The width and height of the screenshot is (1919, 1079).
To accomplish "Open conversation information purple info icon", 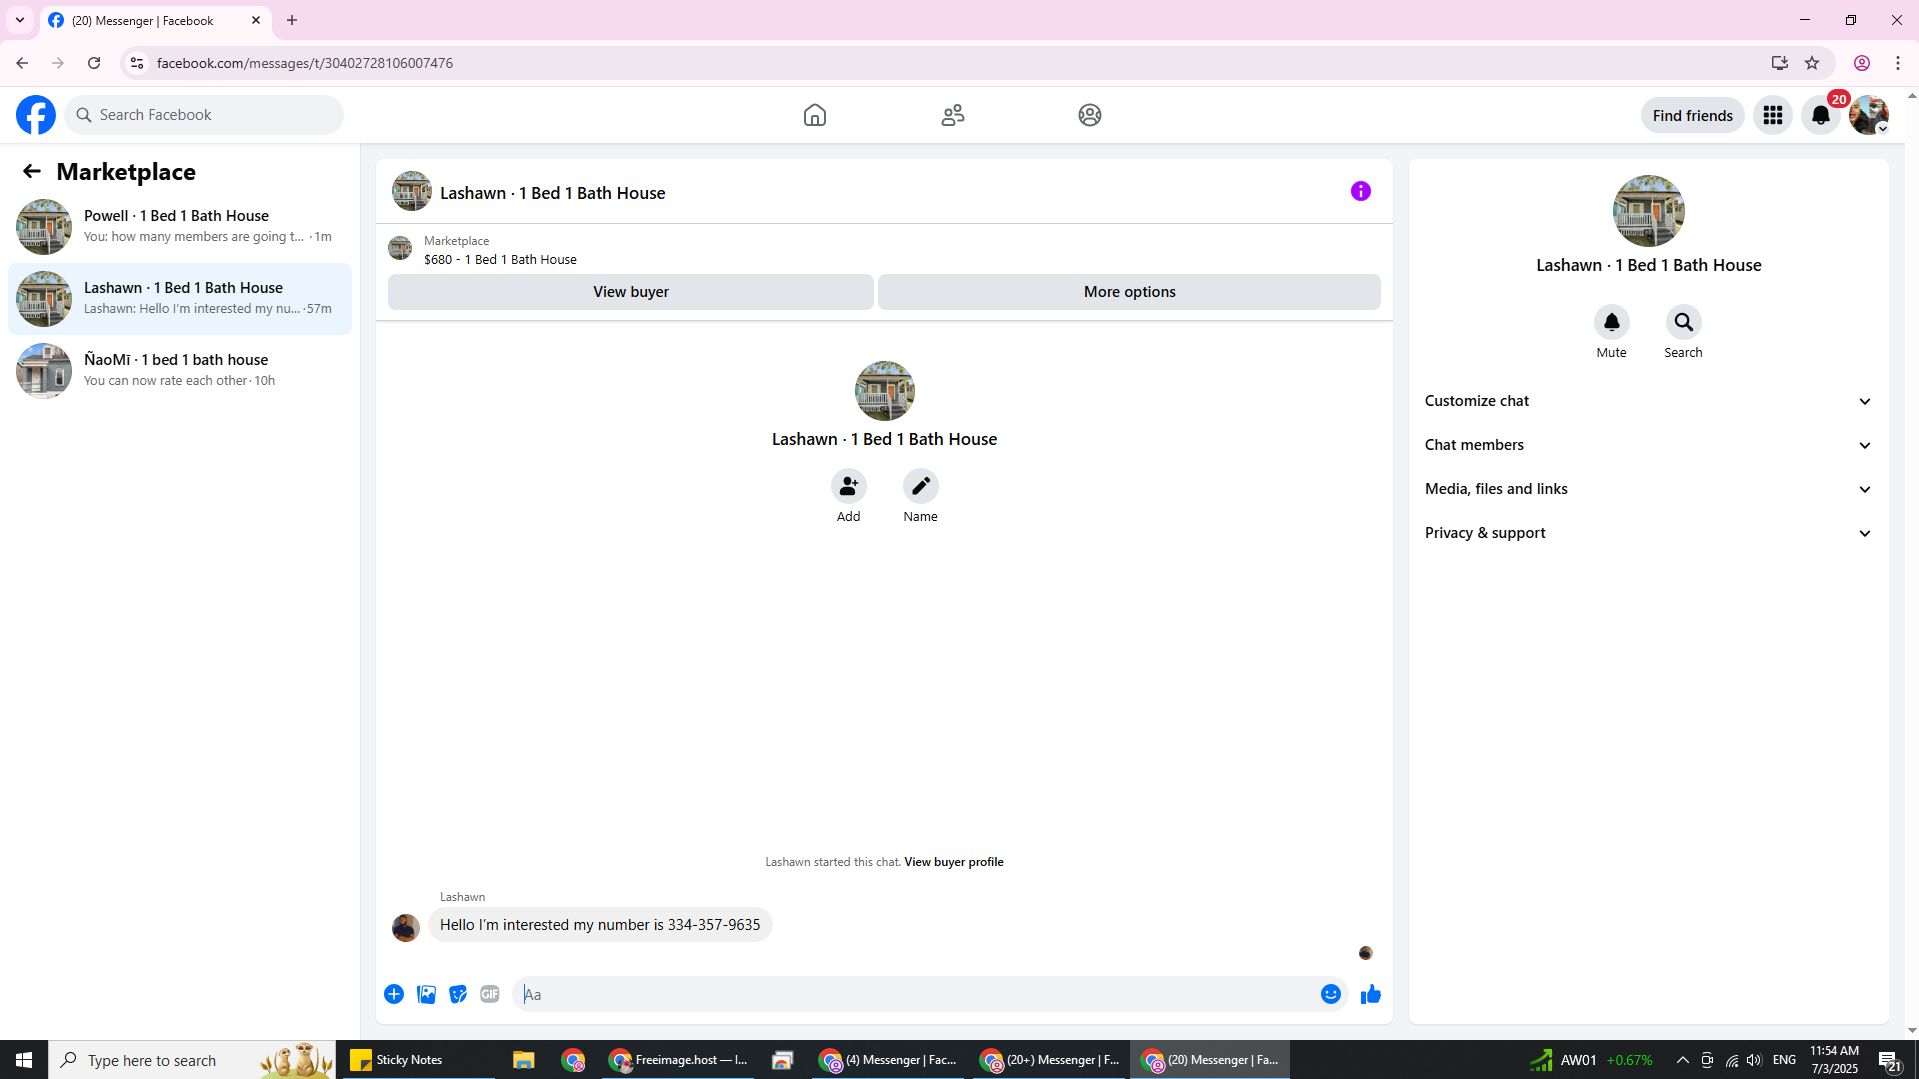I will coord(1361,191).
